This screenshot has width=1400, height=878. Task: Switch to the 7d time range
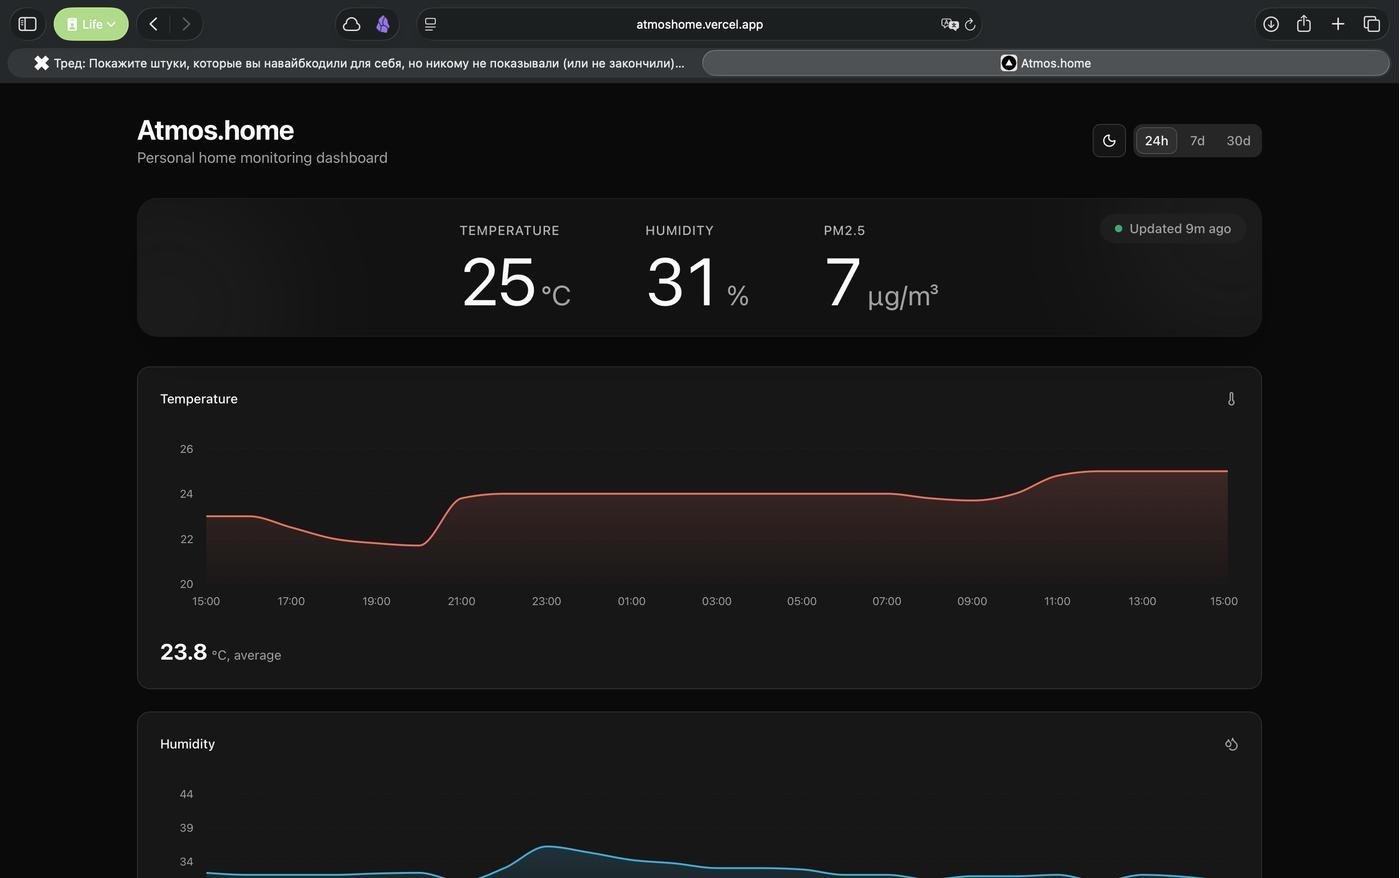coord(1197,141)
